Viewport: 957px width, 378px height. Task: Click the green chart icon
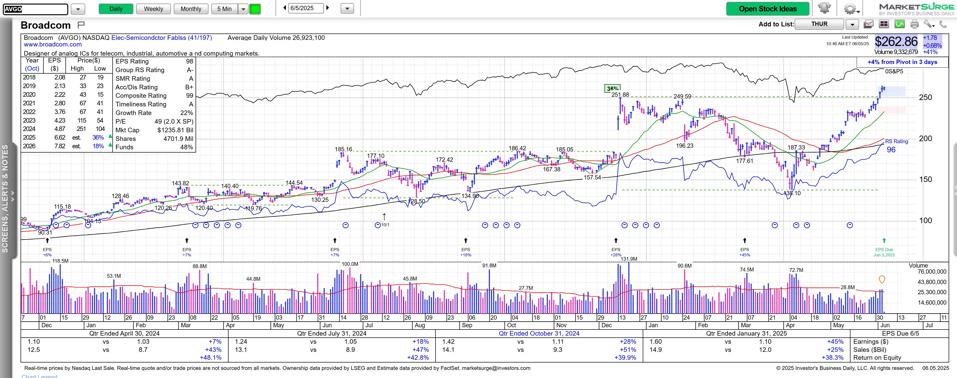click(x=900, y=24)
